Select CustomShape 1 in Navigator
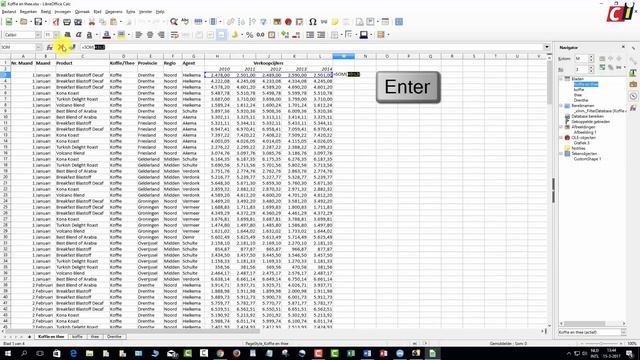640x360 pixels. (587, 159)
